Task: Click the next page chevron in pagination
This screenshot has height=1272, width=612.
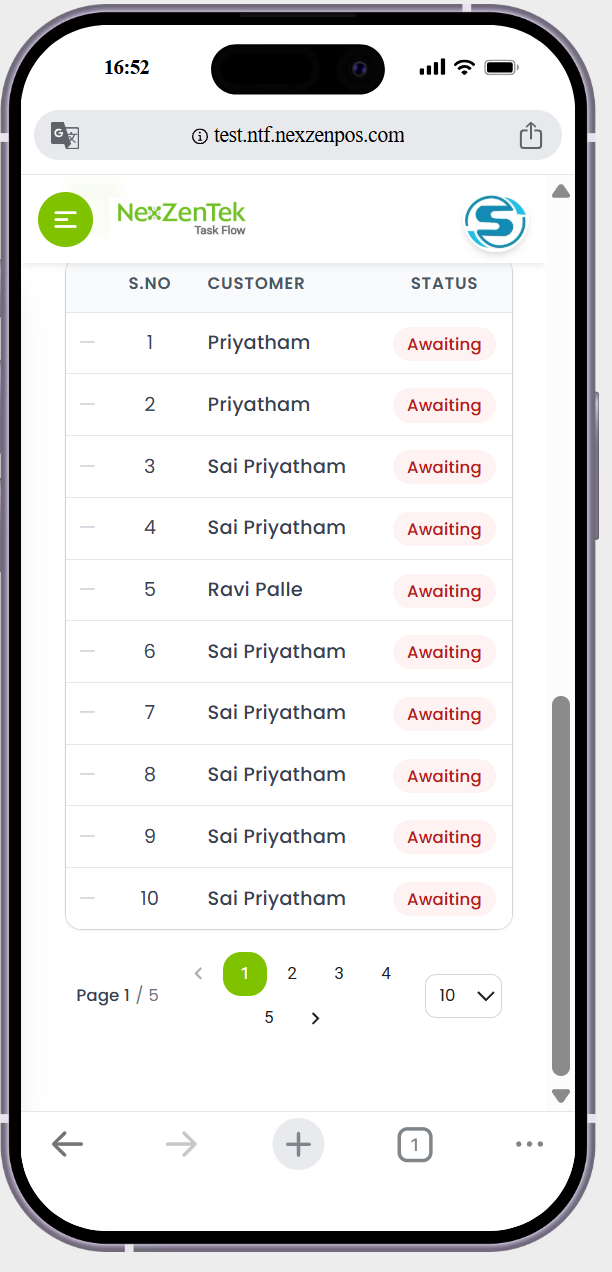Action: (315, 1017)
